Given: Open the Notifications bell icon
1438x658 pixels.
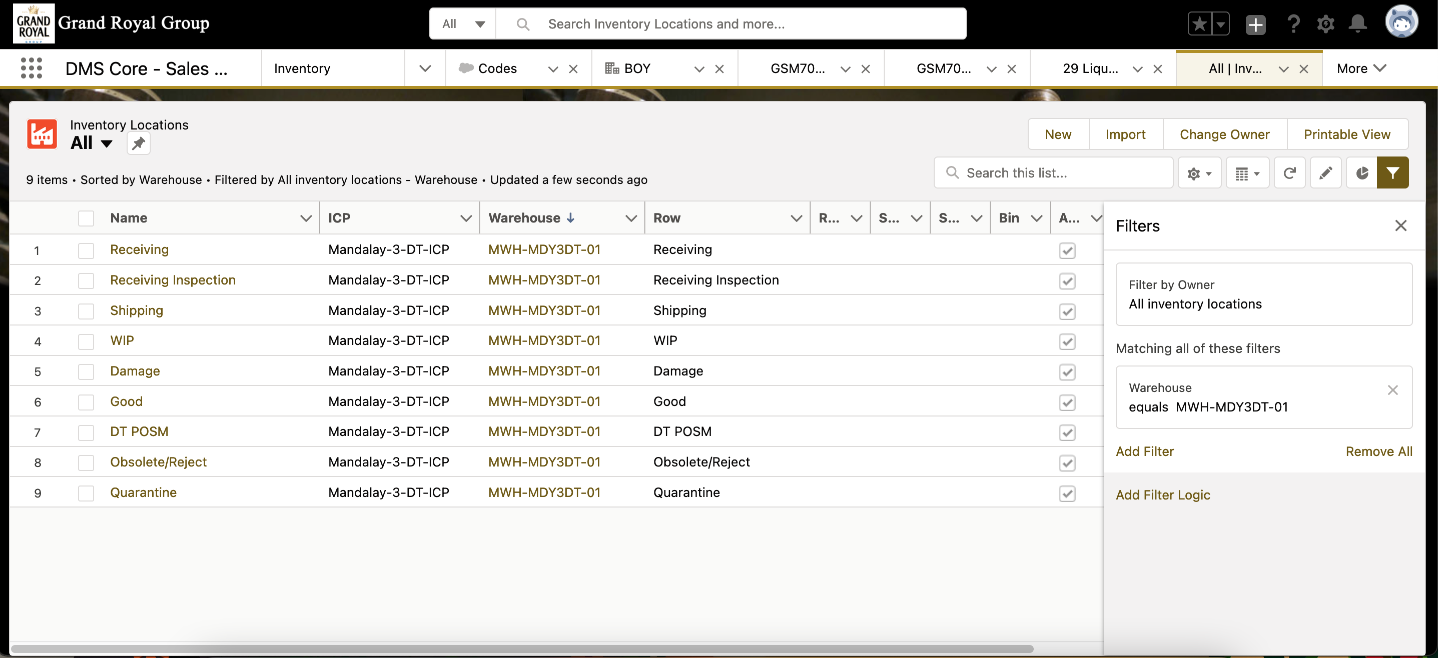Looking at the screenshot, I should click(x=1357, y=24).
